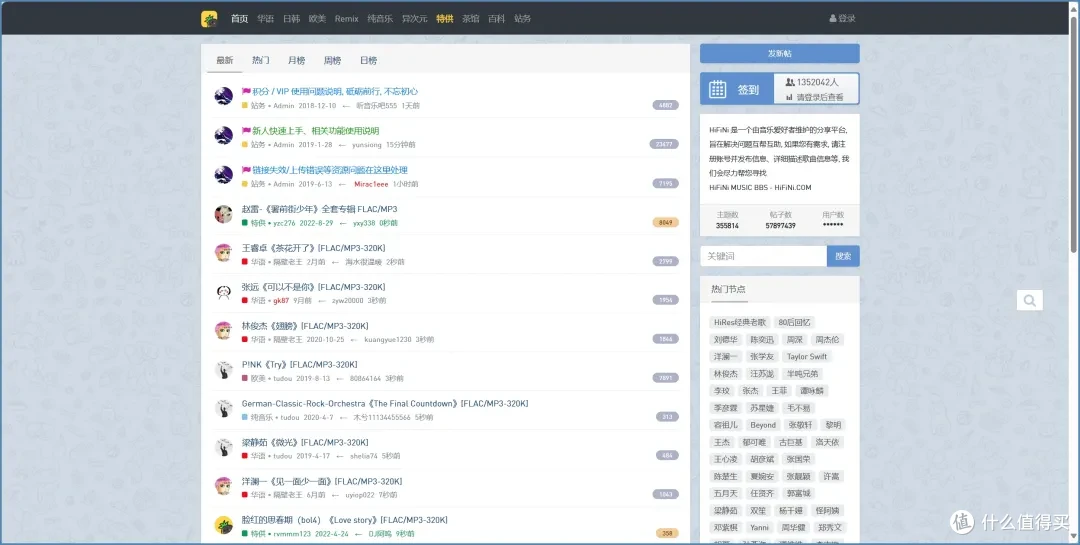Click avatar of 链接失效 post

223,174
